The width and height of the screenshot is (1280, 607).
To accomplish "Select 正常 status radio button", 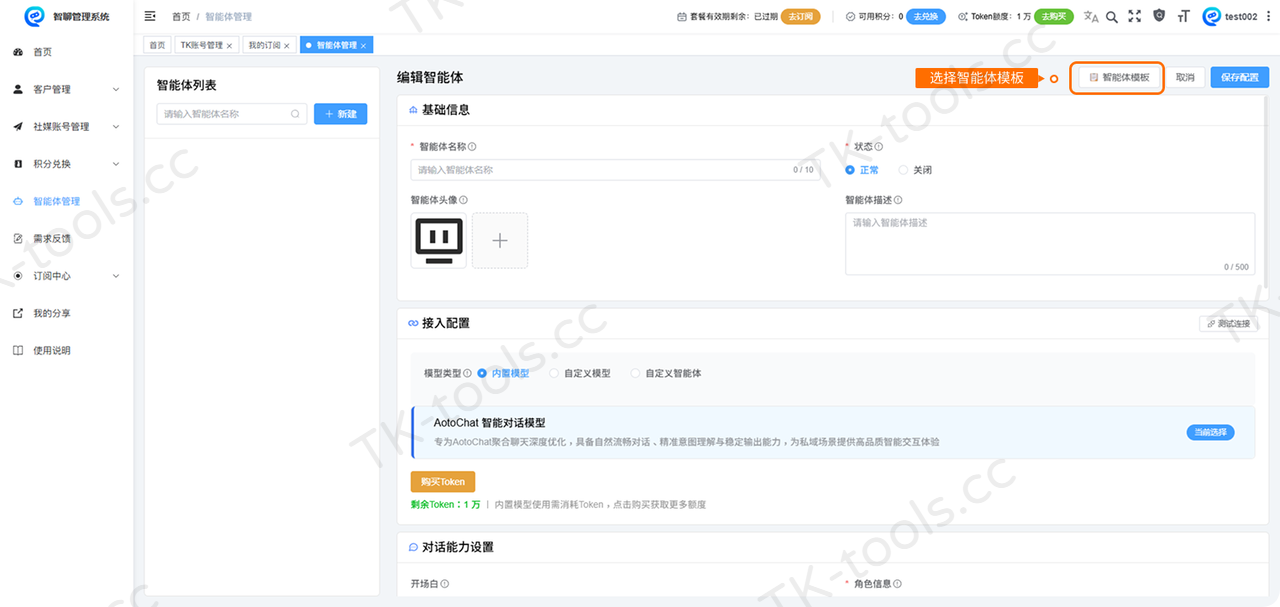I will [x=850, y=170].
